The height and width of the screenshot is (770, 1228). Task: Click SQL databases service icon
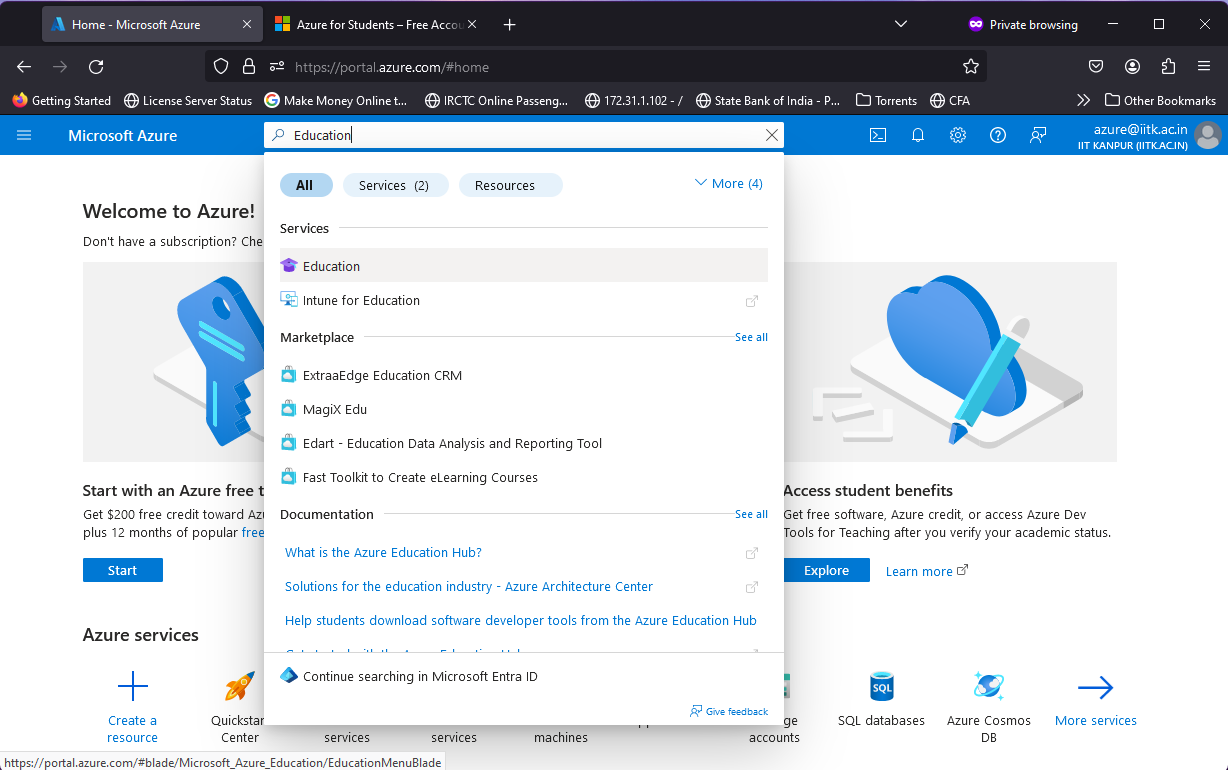(x=881, y=687)
